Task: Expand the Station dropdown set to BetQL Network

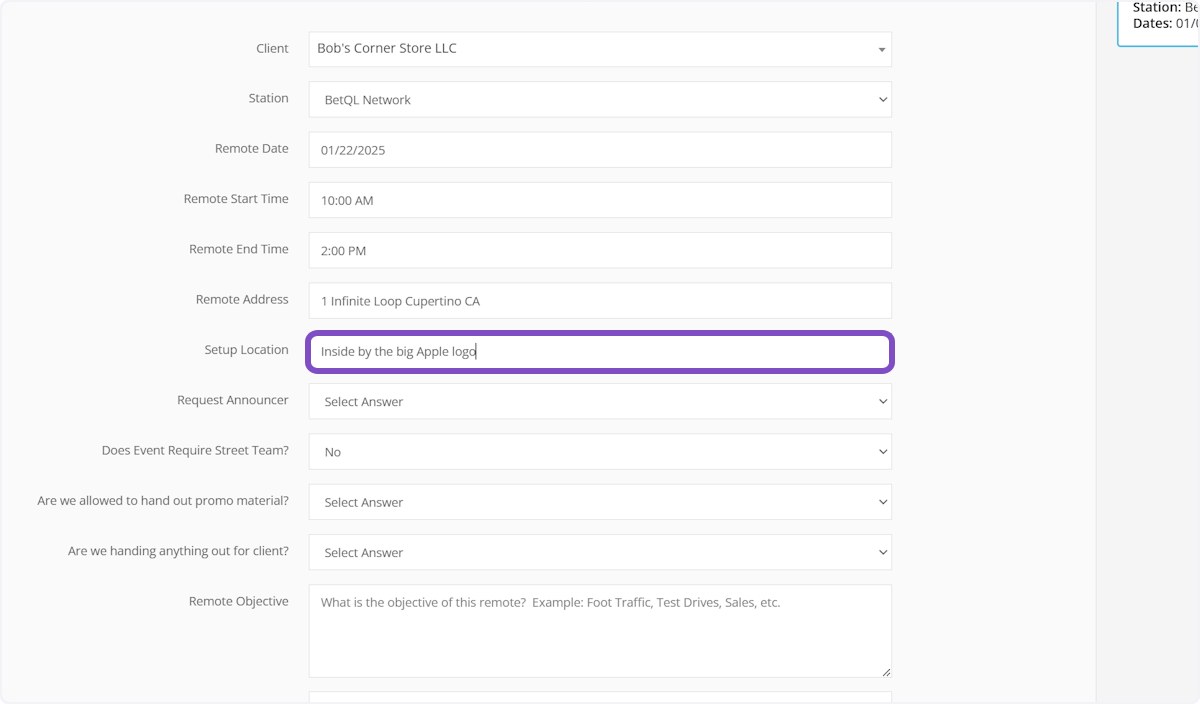Action: 599,100
